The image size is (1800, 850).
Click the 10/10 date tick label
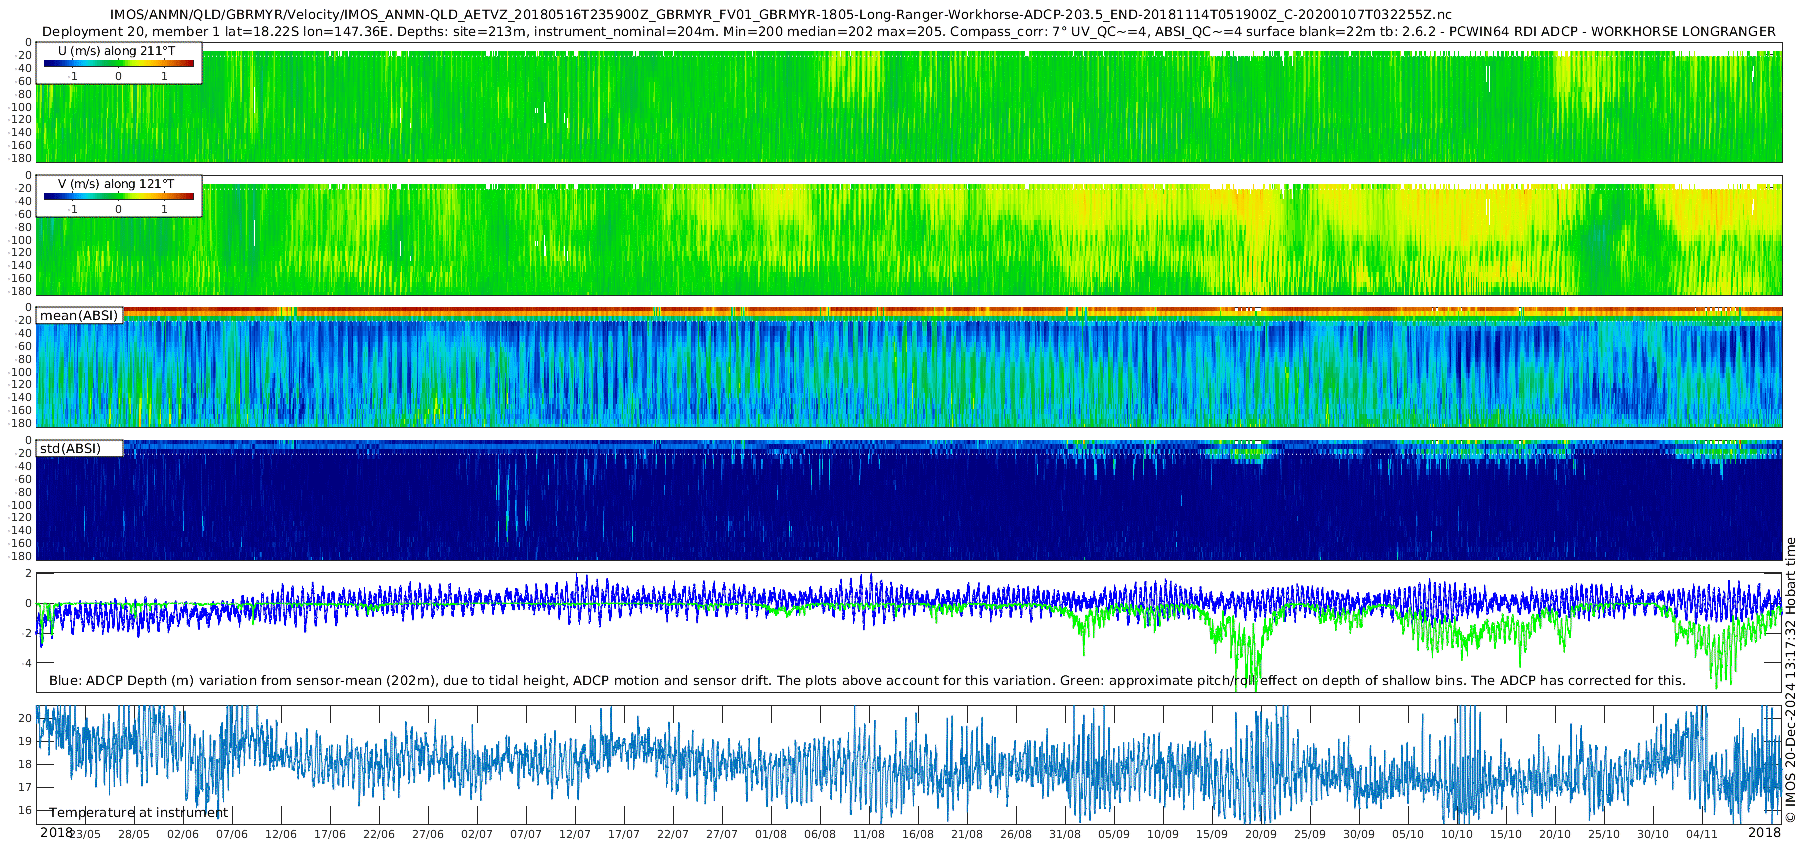tap(1457, 834)
